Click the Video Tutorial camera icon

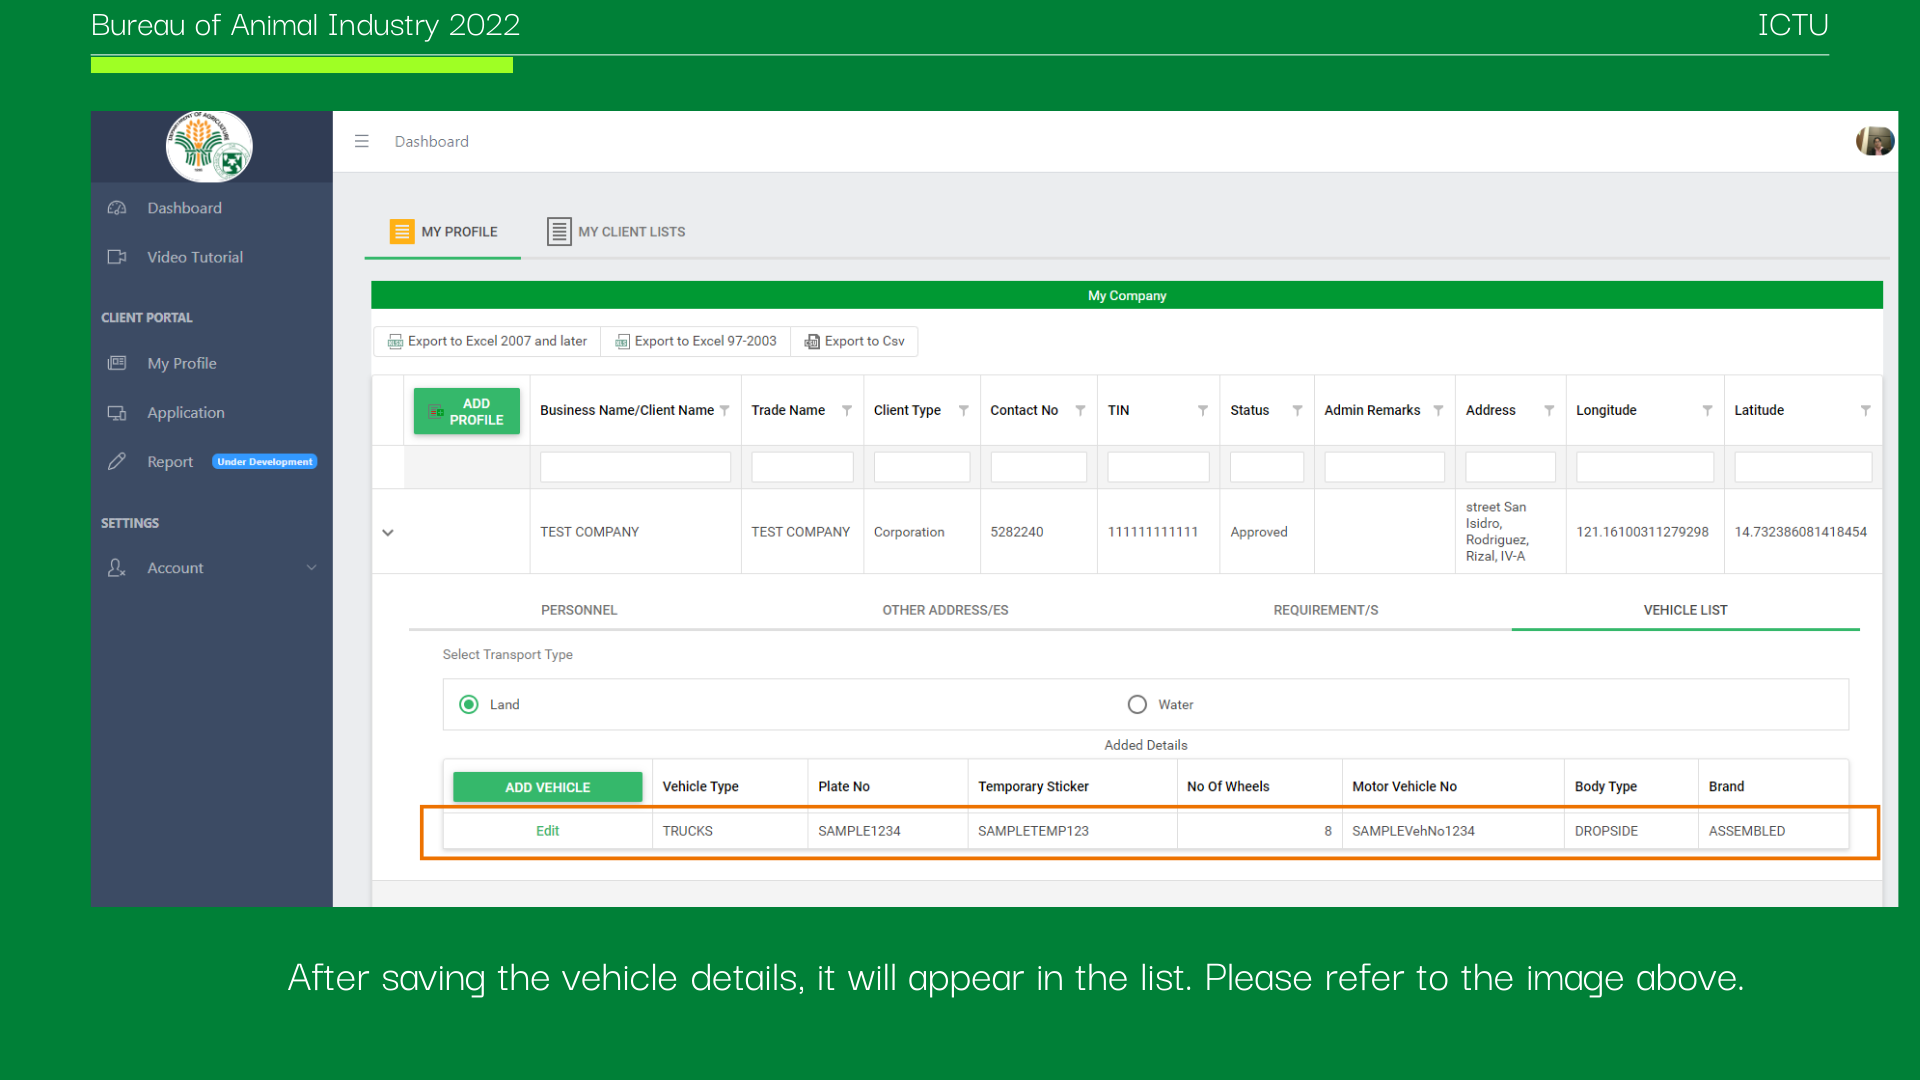click(x=117, y=257)
